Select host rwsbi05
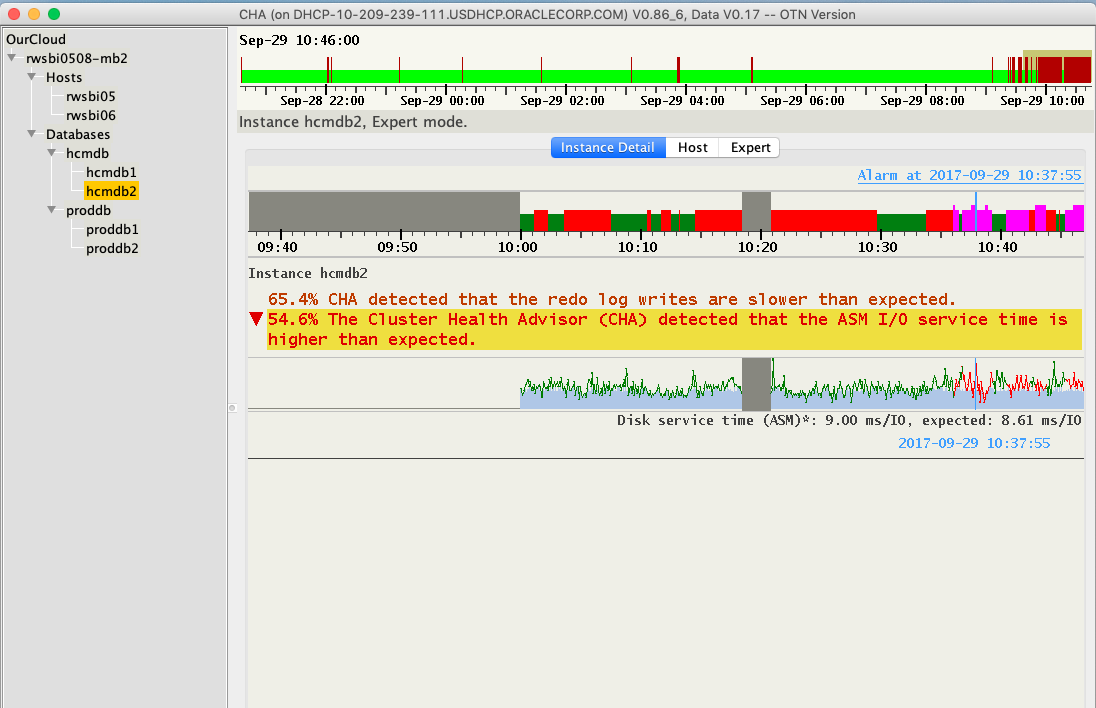Screen dimensions: 1096x708 [x=91, y=96]
